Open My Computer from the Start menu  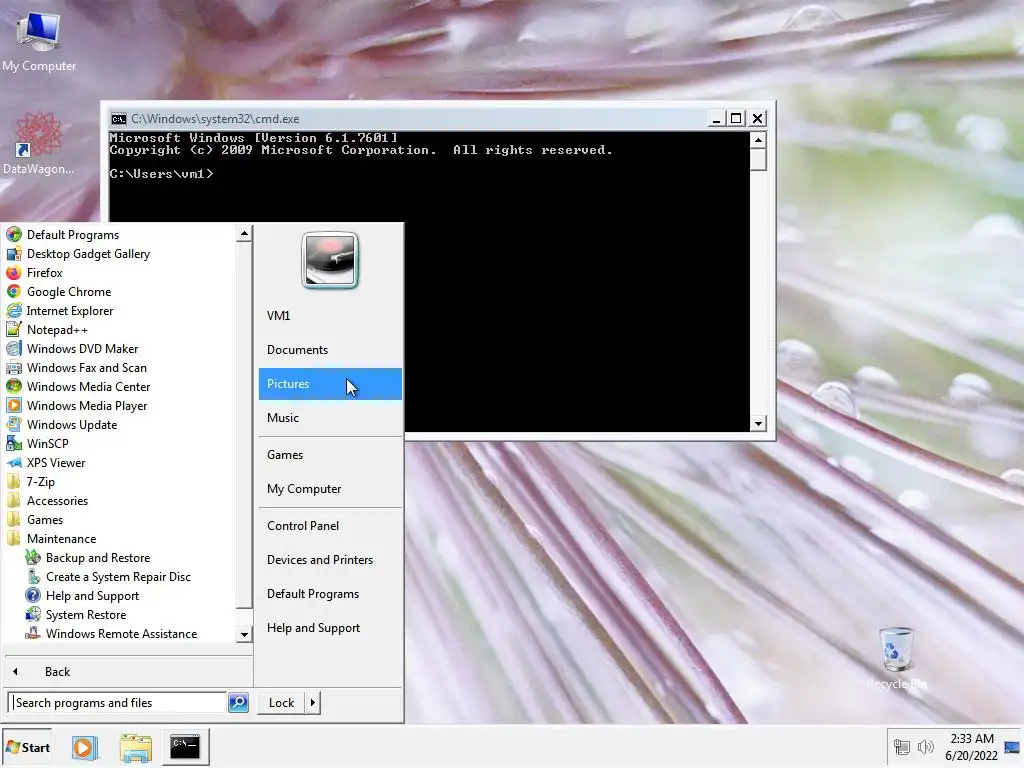tap(330, 488)
